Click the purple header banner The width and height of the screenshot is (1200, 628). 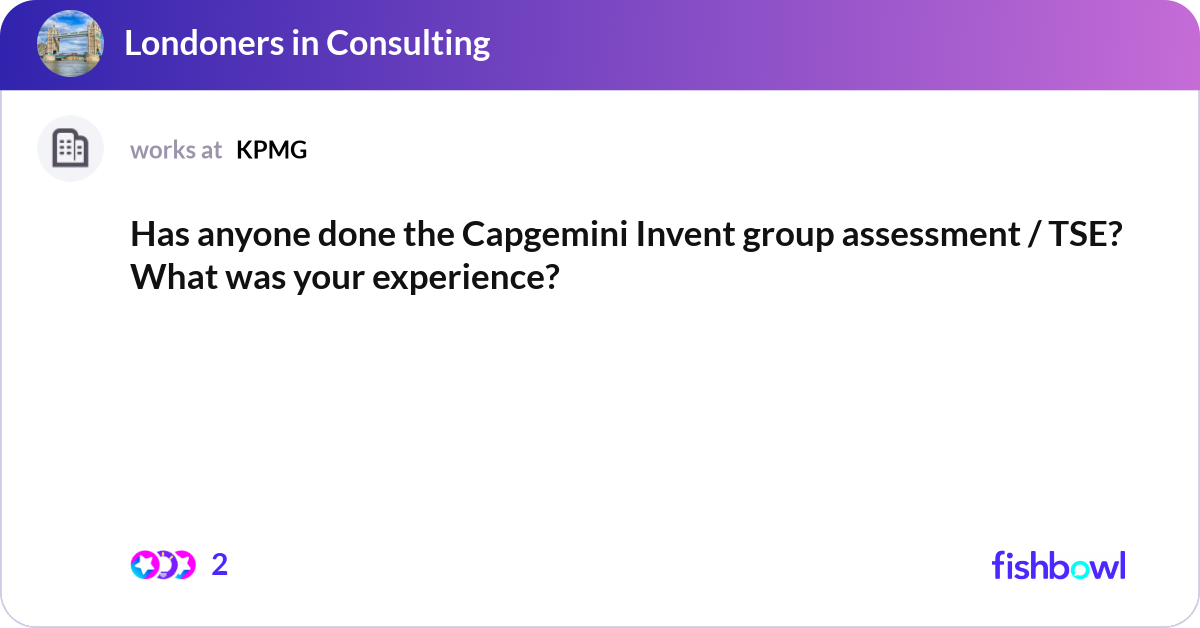pyautogui.click(x=600, y=43)
